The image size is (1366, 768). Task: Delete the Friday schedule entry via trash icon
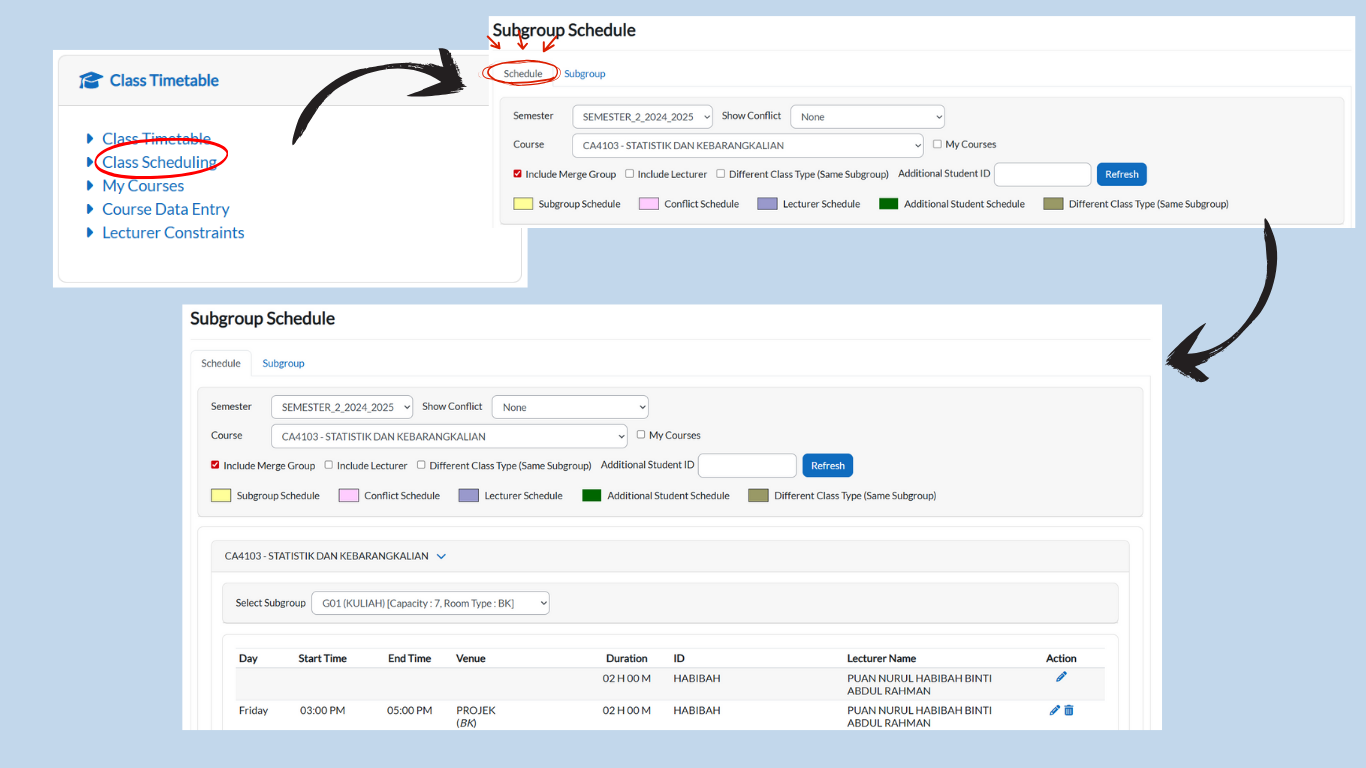pos(1069,710)
